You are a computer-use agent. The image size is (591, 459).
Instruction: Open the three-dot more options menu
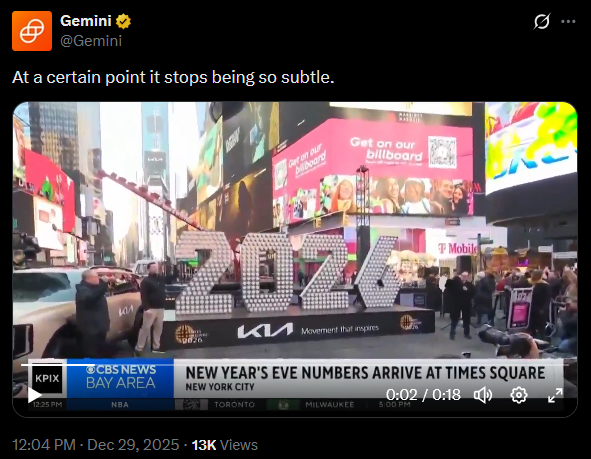568,21
